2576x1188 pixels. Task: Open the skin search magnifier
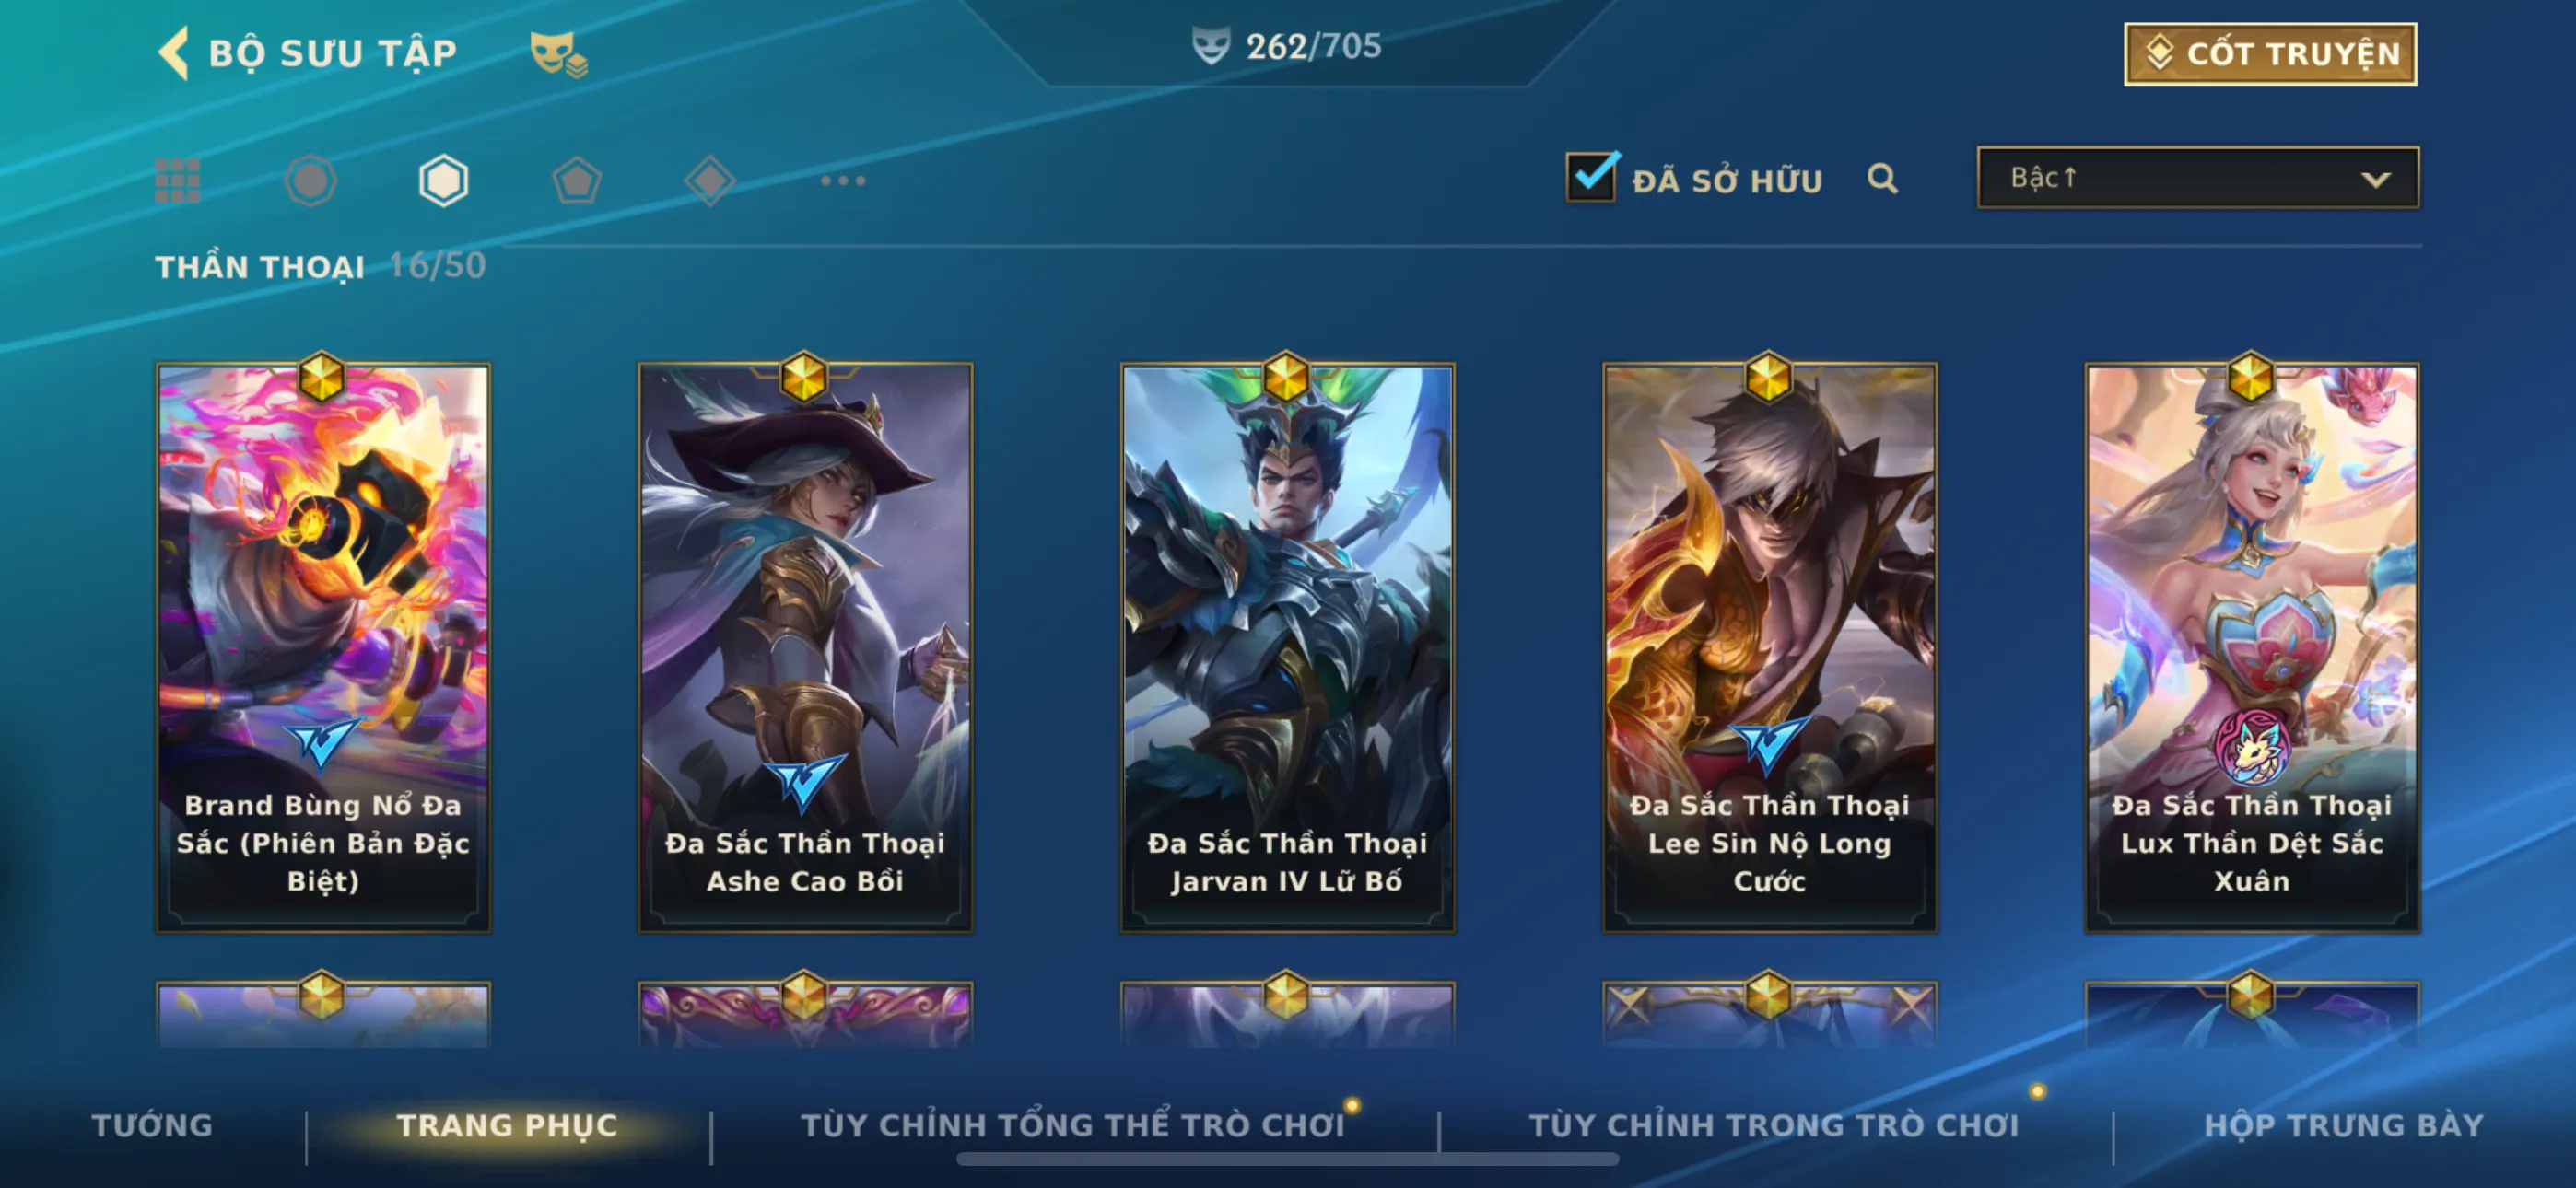[1882, 179]
